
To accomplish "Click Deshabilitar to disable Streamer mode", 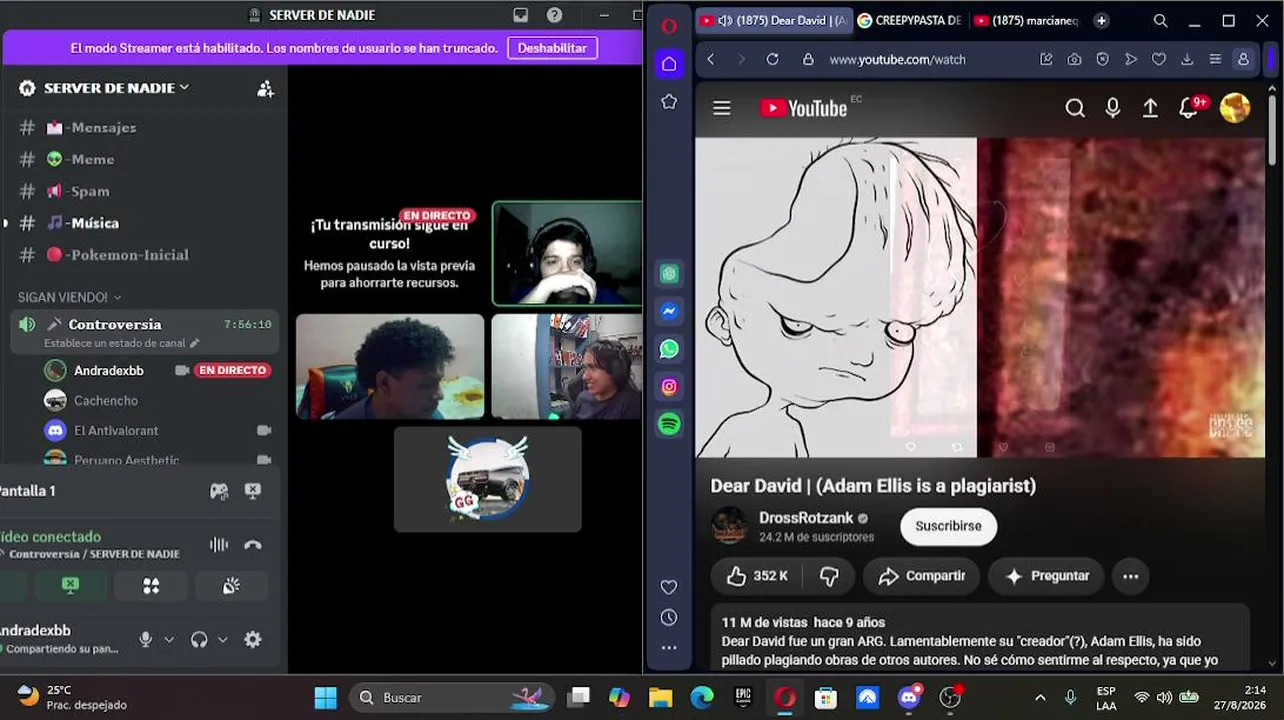I will [x=552, y=48].
